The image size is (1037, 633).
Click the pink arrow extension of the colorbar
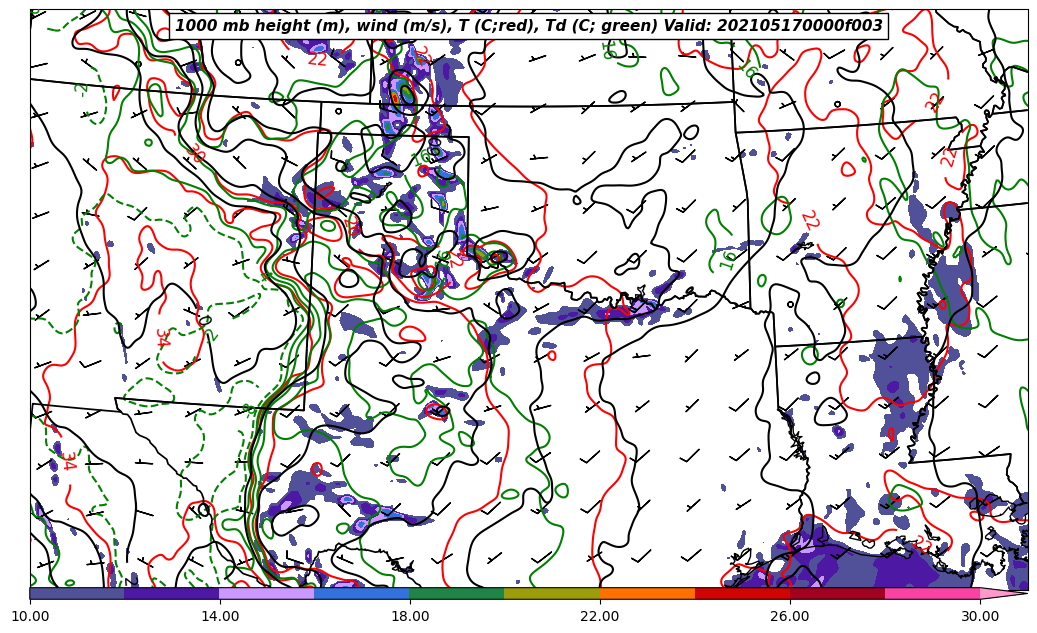1003,593
